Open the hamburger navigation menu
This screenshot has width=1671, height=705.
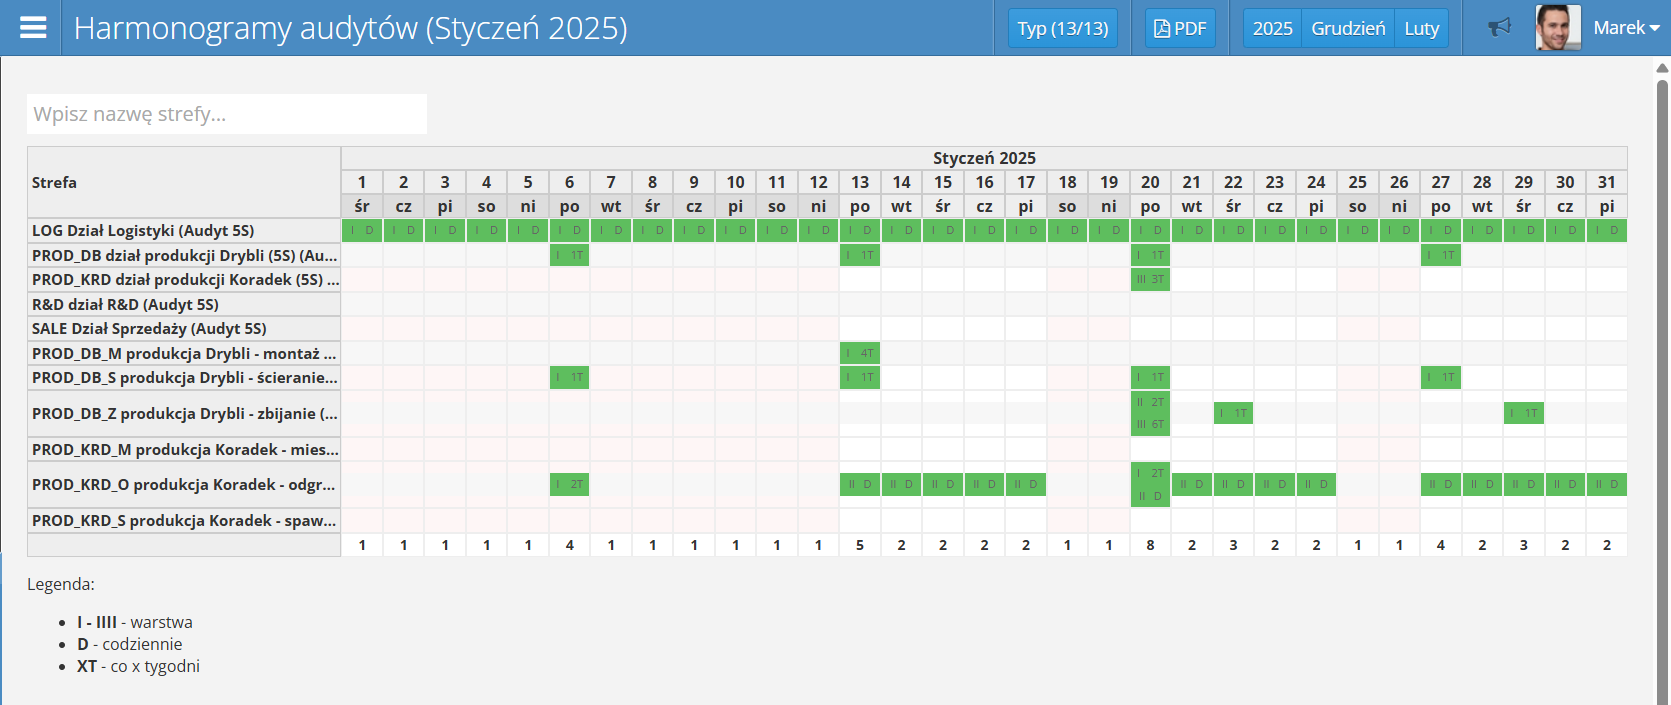33,28
